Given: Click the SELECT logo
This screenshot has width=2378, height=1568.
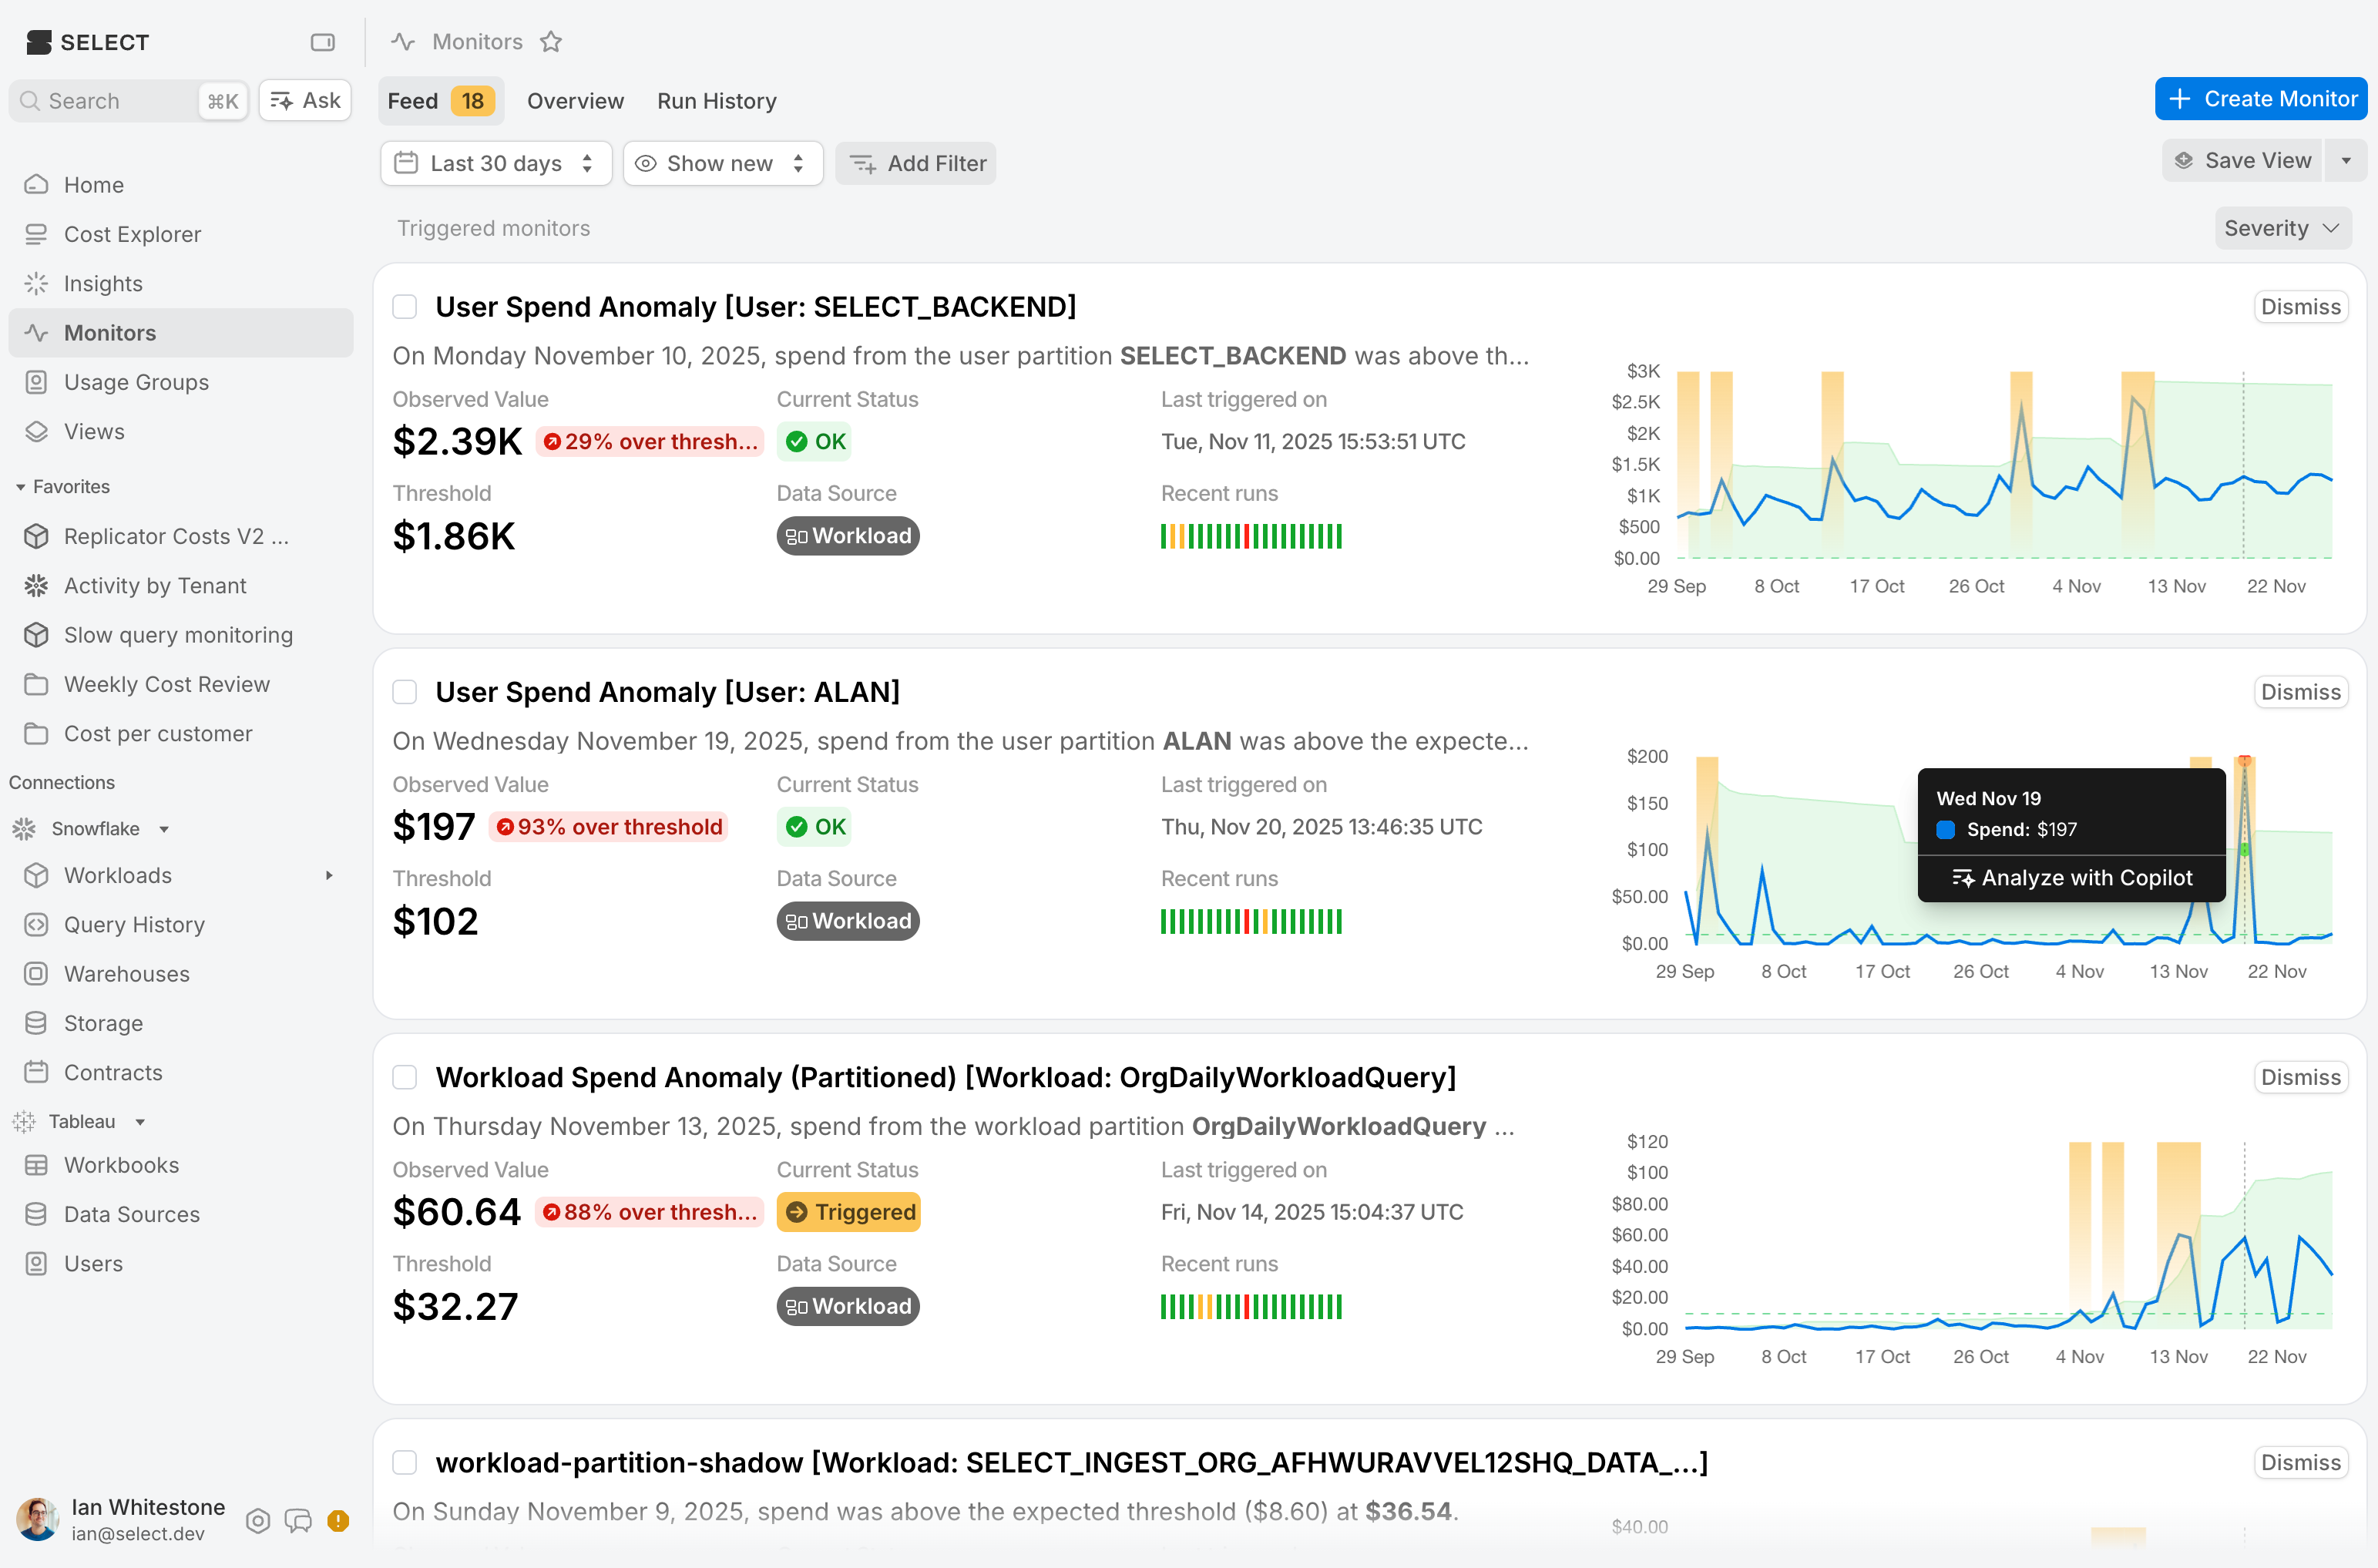Looking at the screenshot, I should click(88, 42).
